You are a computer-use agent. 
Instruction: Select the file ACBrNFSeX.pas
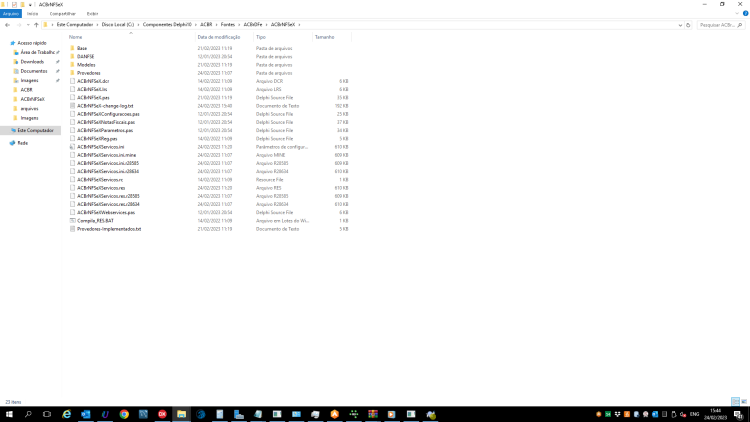tap(93, 98)
